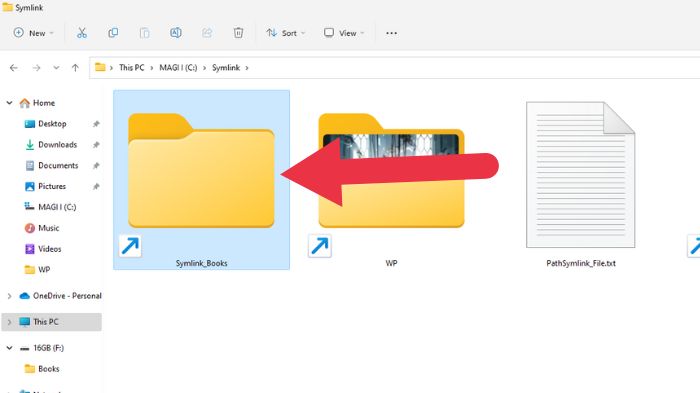Open the Sort options dropdown
This screenshot has height=393, width=700.
[x=286, y=33]
